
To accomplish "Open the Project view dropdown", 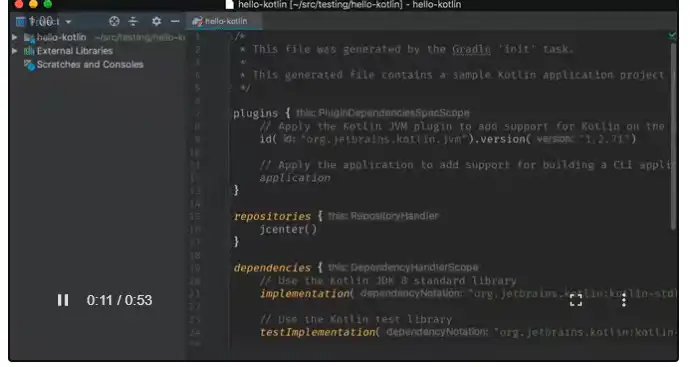I will (68, 22).
